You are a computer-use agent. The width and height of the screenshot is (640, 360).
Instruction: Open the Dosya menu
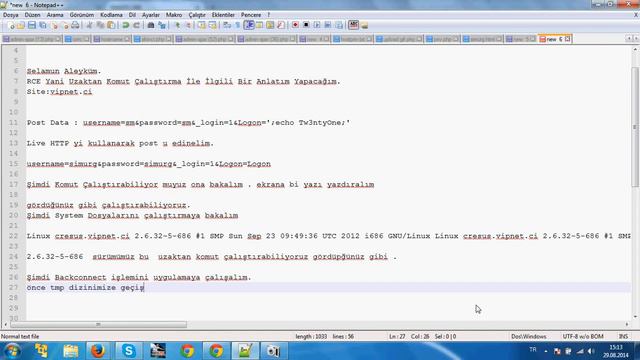pyautogui.click(x=11, y=15)
